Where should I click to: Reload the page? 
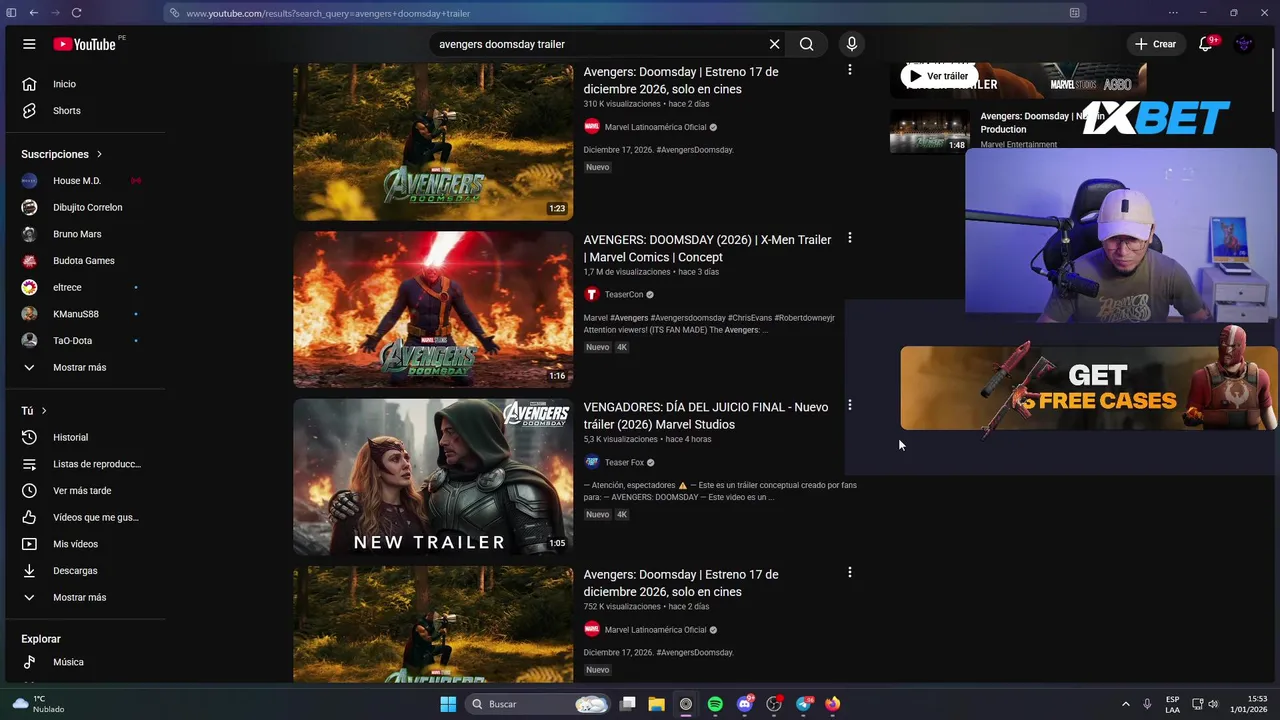tap(76, 13)
